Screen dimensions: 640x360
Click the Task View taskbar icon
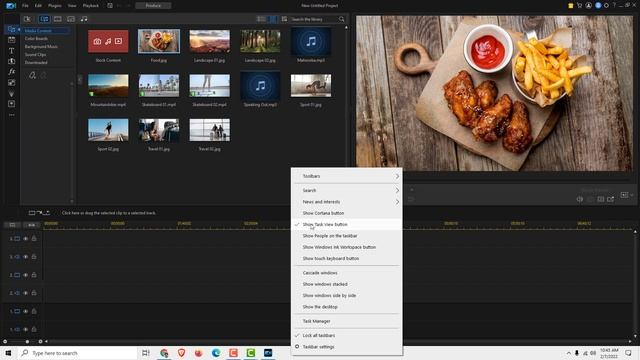pos(146,353)
